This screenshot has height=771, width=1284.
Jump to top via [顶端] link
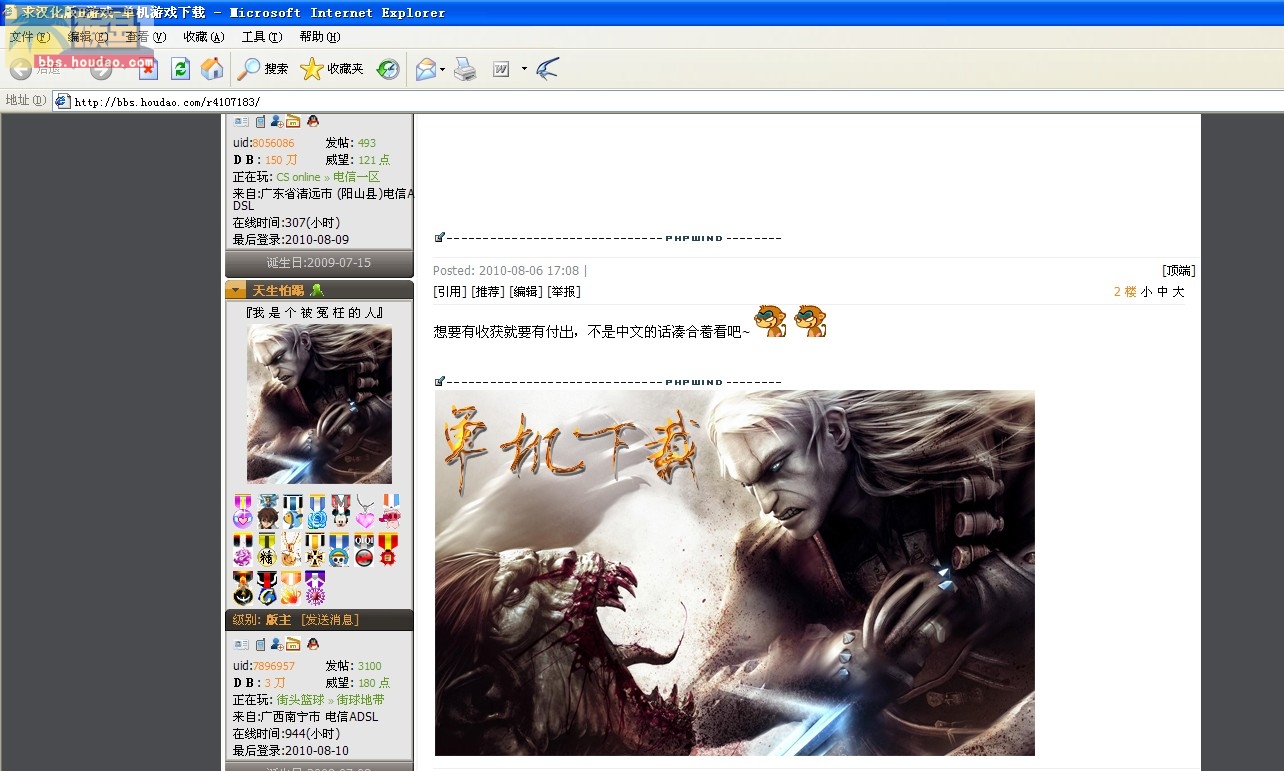coord(1178,271)
